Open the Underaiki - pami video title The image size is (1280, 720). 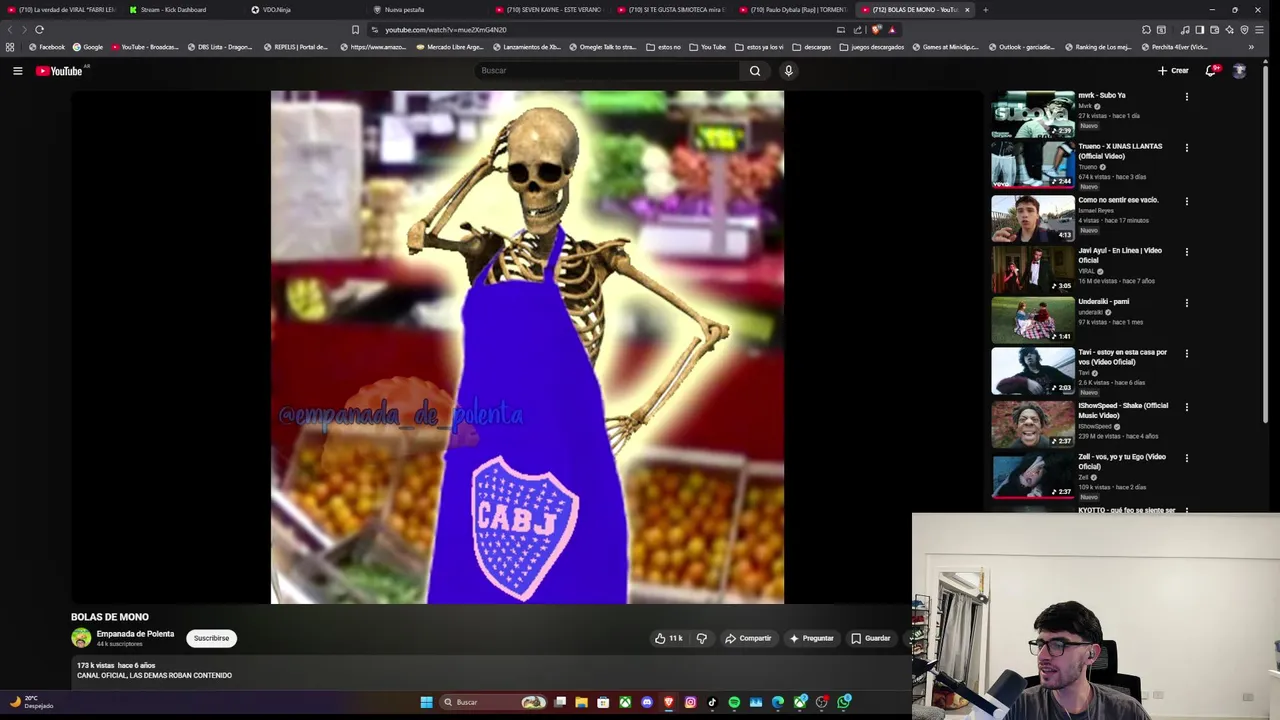pyautogui.click(x=1103, y=301)
